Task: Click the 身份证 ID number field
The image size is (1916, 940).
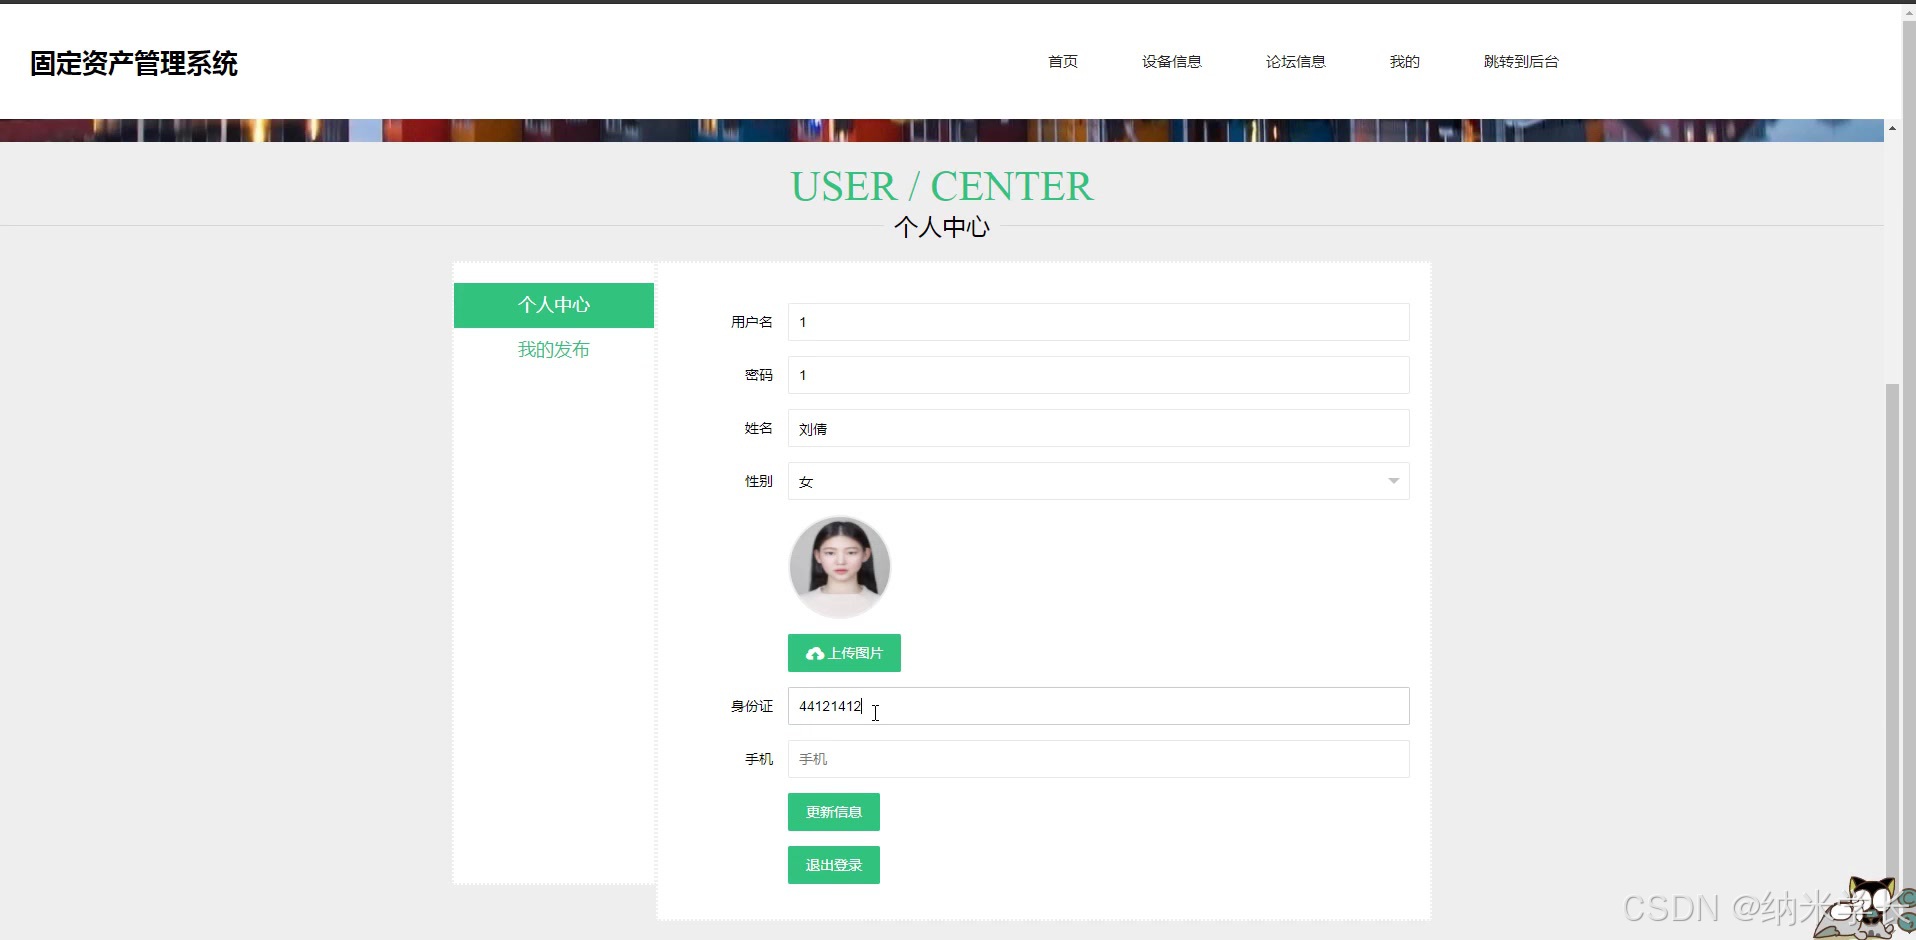Action: [1097, 706]
